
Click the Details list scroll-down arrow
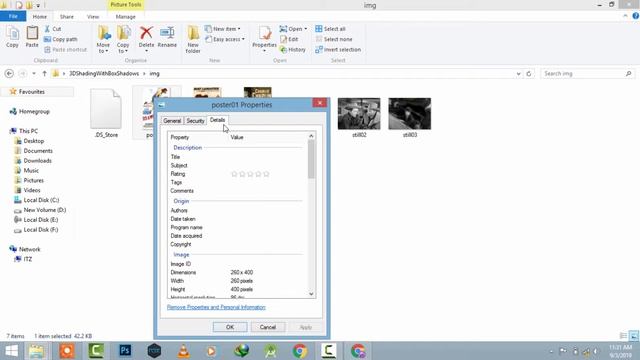(x=311, y=294)
